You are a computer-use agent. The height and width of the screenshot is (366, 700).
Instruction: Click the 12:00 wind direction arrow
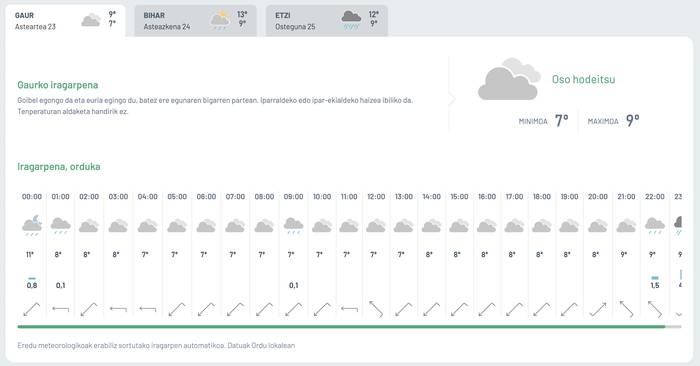click(x=376, y=309)
